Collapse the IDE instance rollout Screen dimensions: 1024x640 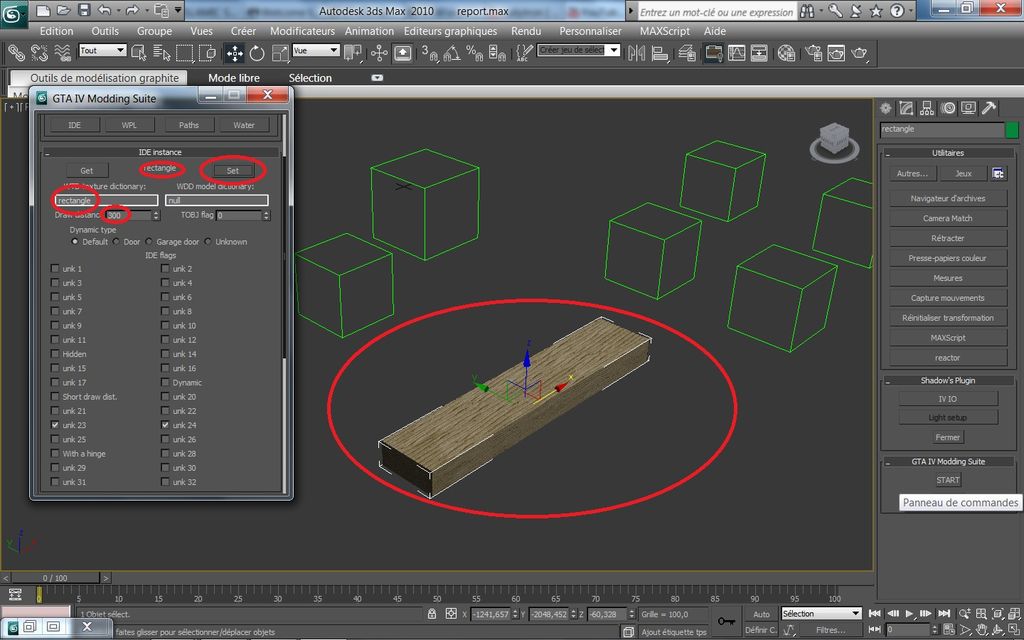pyautogui.click(x=48, y=153)
